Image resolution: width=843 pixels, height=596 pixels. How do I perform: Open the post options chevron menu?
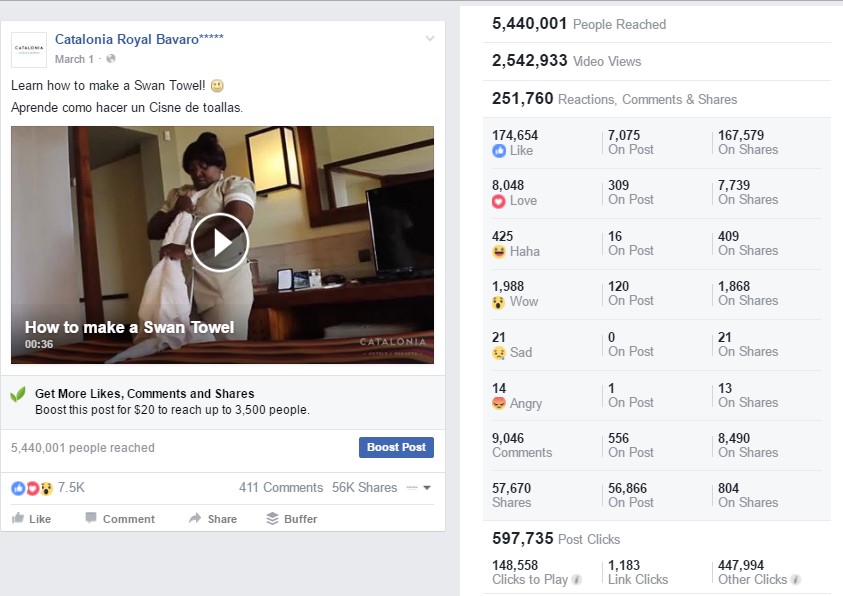tap(430, 39)
